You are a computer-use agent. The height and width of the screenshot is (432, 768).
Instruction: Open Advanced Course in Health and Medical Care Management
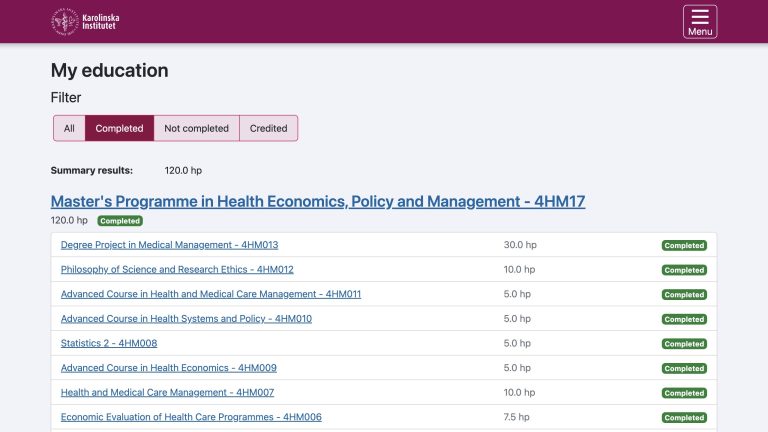click(211, 294)
